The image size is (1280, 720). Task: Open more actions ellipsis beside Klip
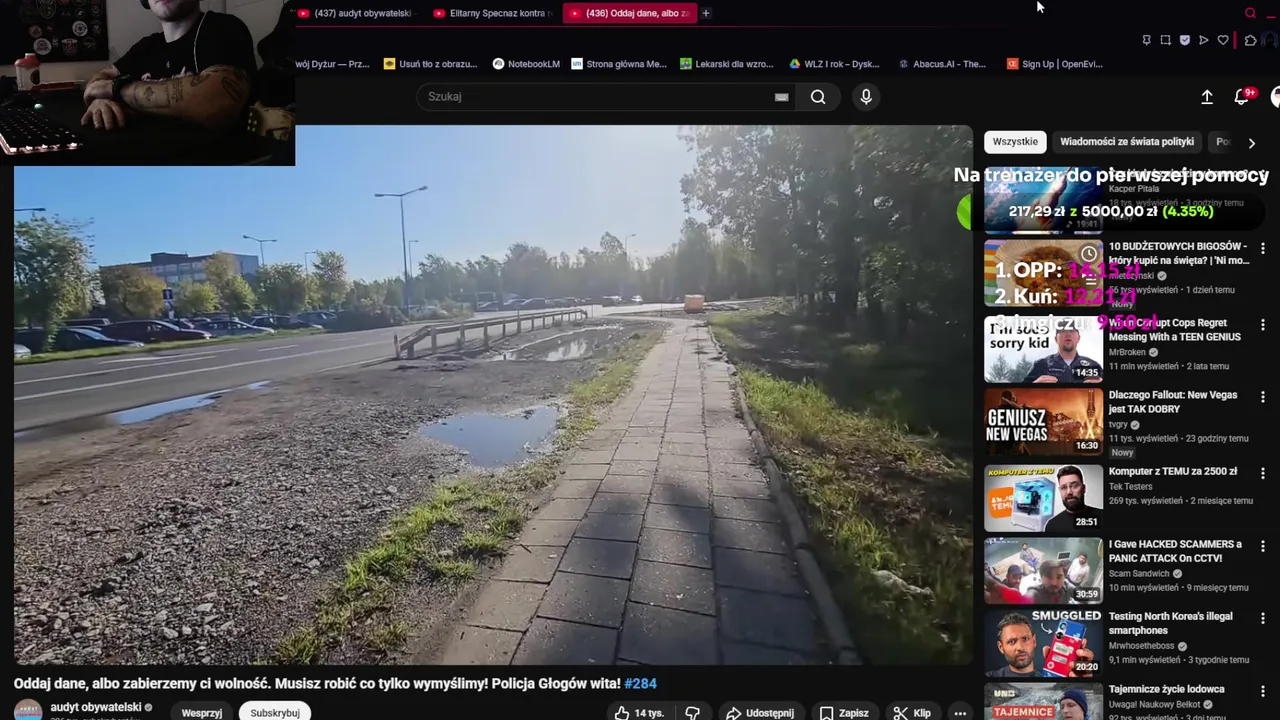pos(960,713)
